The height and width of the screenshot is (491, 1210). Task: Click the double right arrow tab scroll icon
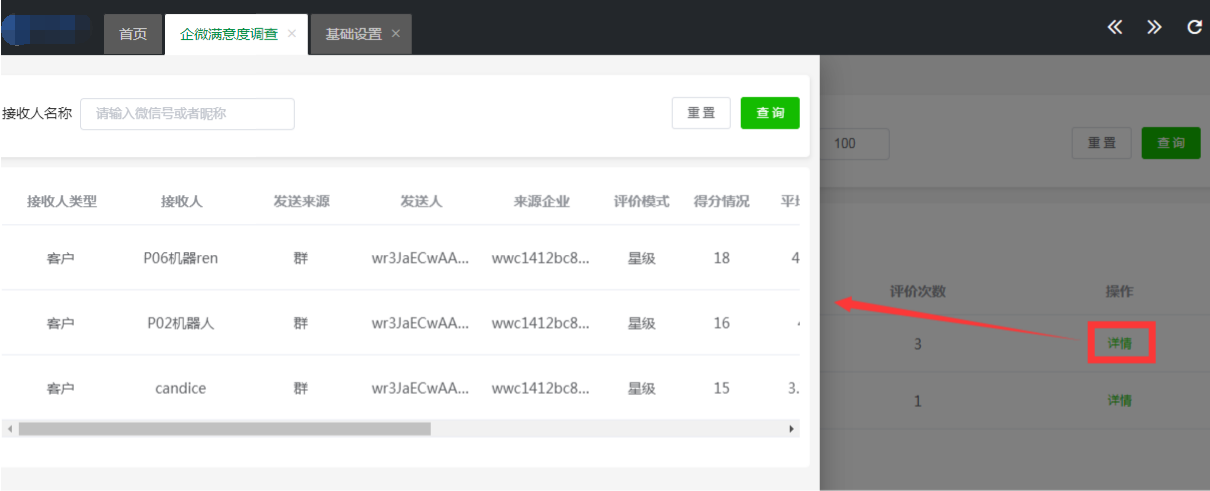[x=1154, y=27]
